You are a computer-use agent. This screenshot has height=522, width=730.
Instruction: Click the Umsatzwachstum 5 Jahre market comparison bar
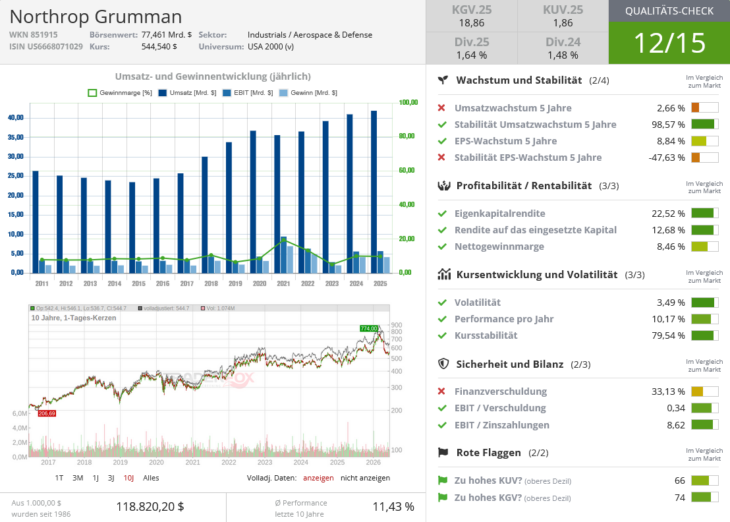click(704, 108)
